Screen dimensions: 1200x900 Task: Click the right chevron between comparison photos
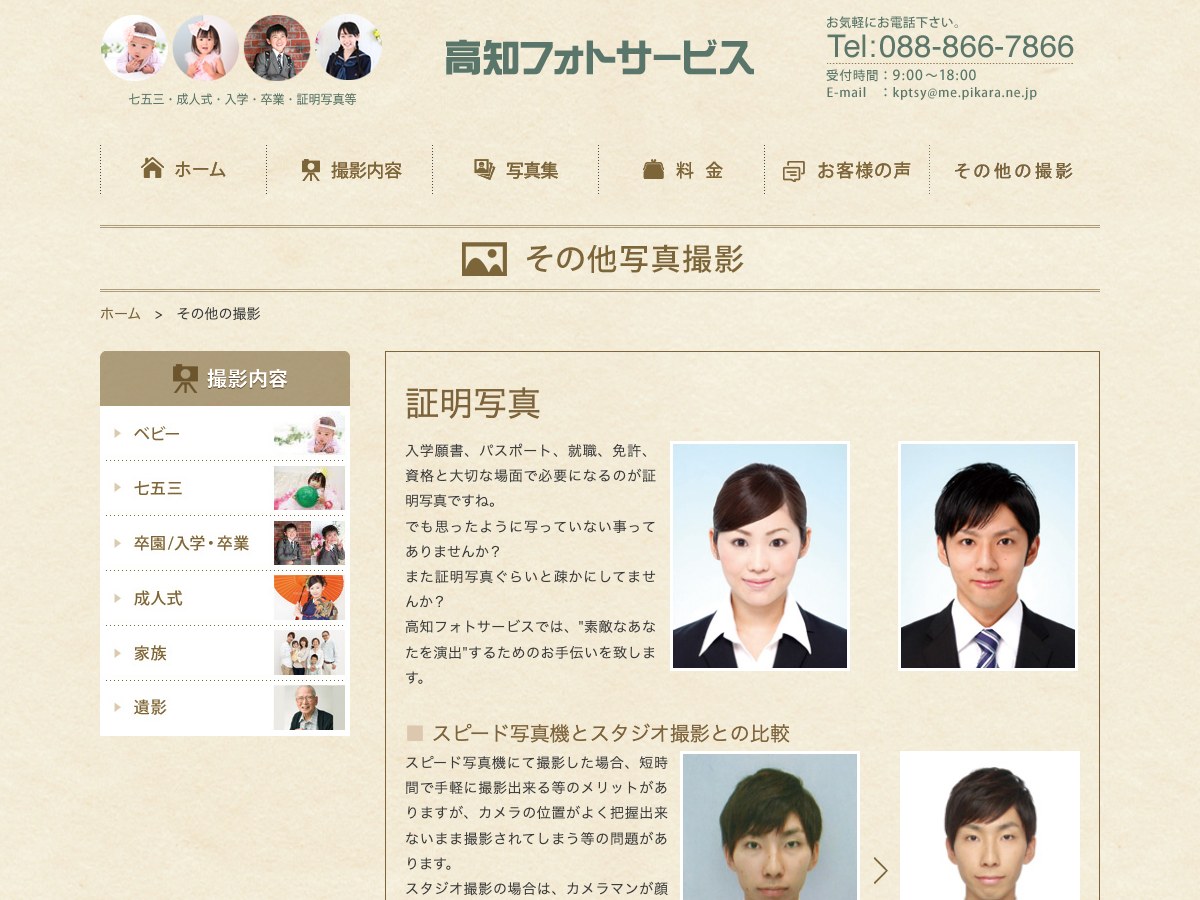(x=880, y=870)
